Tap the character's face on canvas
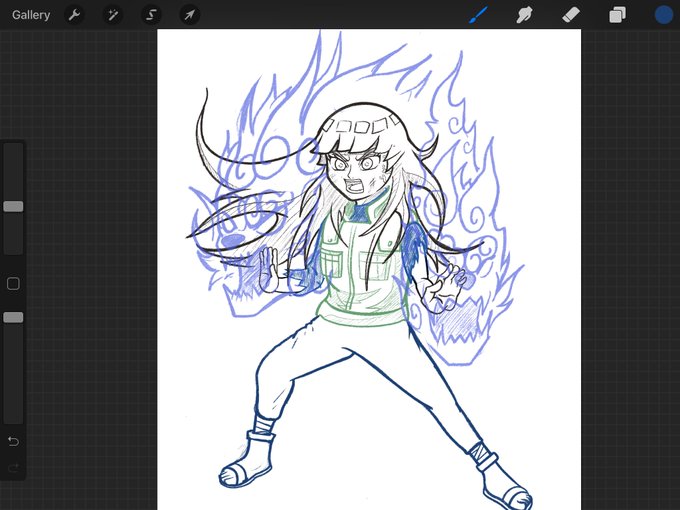This screenshot has width=680, height=510. tap(355, 171)
